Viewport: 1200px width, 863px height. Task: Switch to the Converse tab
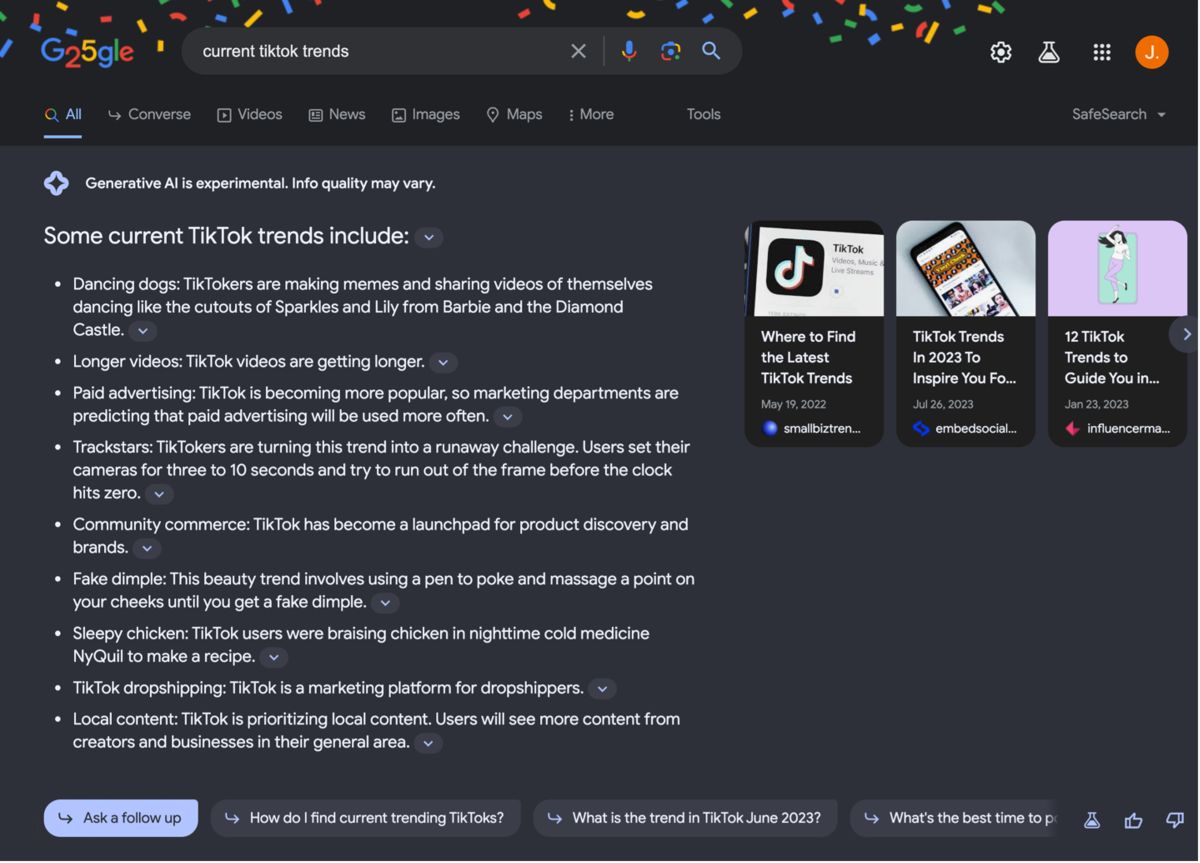149,114
